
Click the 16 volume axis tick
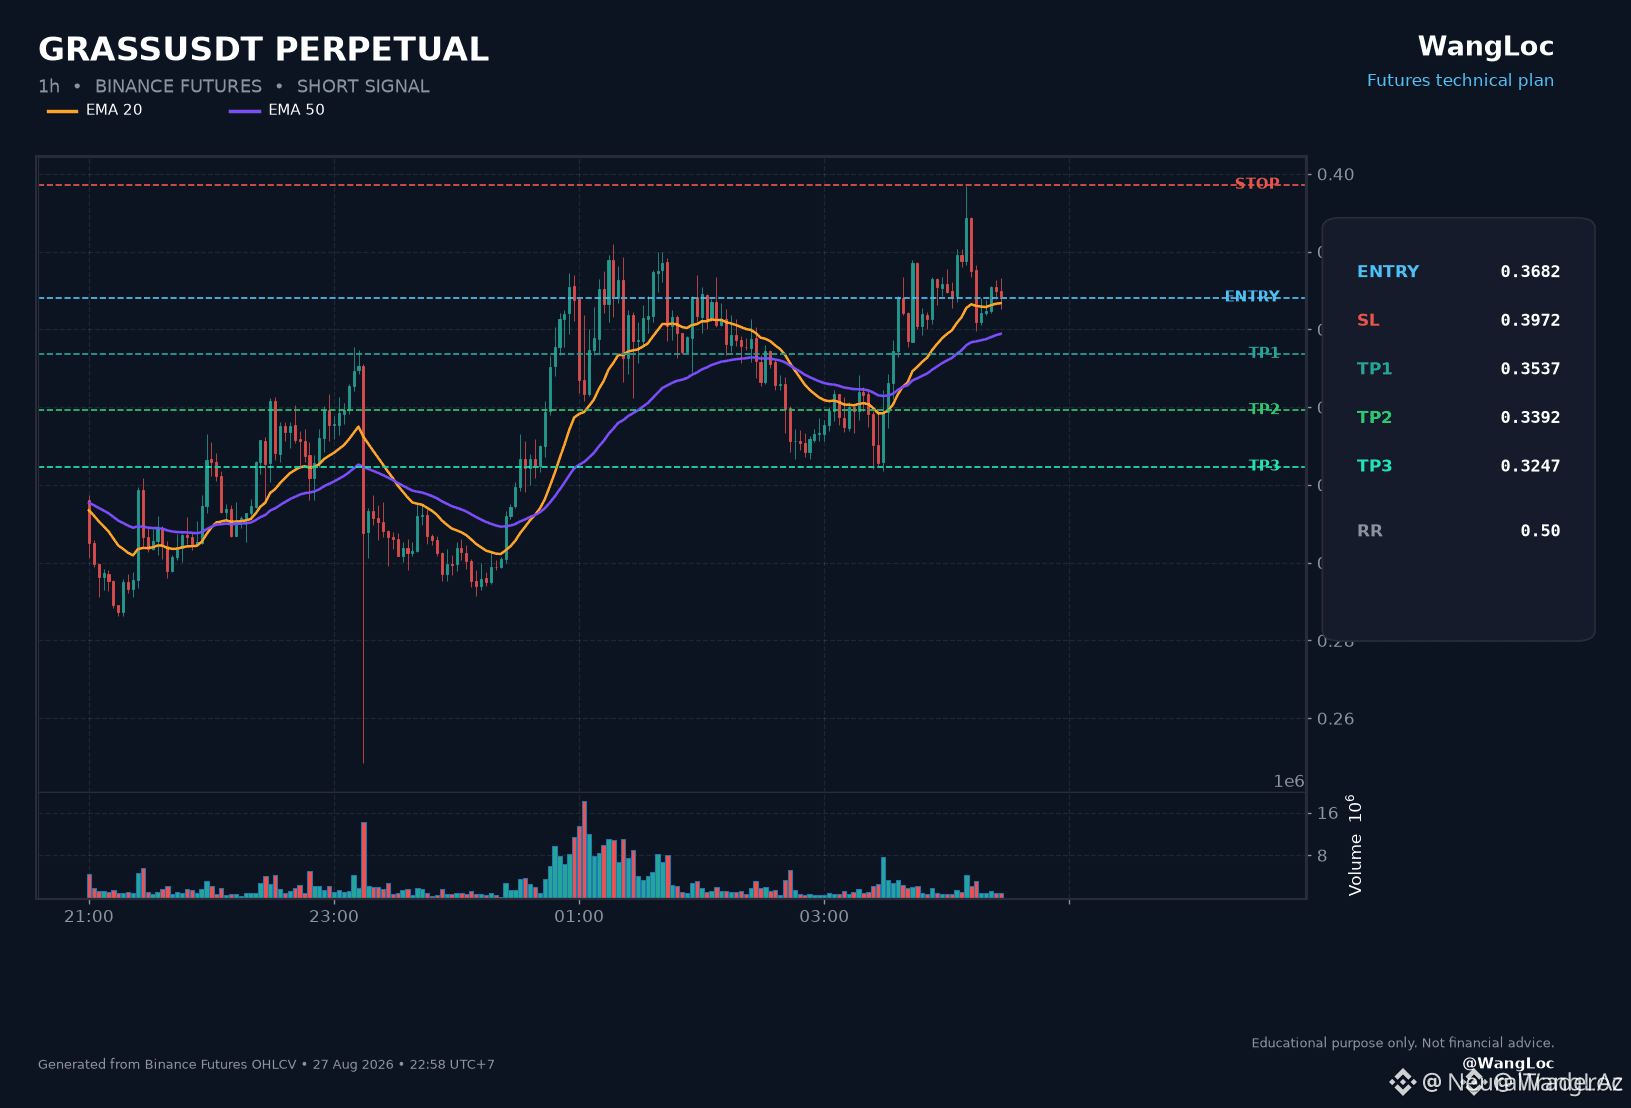pos(1328,814)
